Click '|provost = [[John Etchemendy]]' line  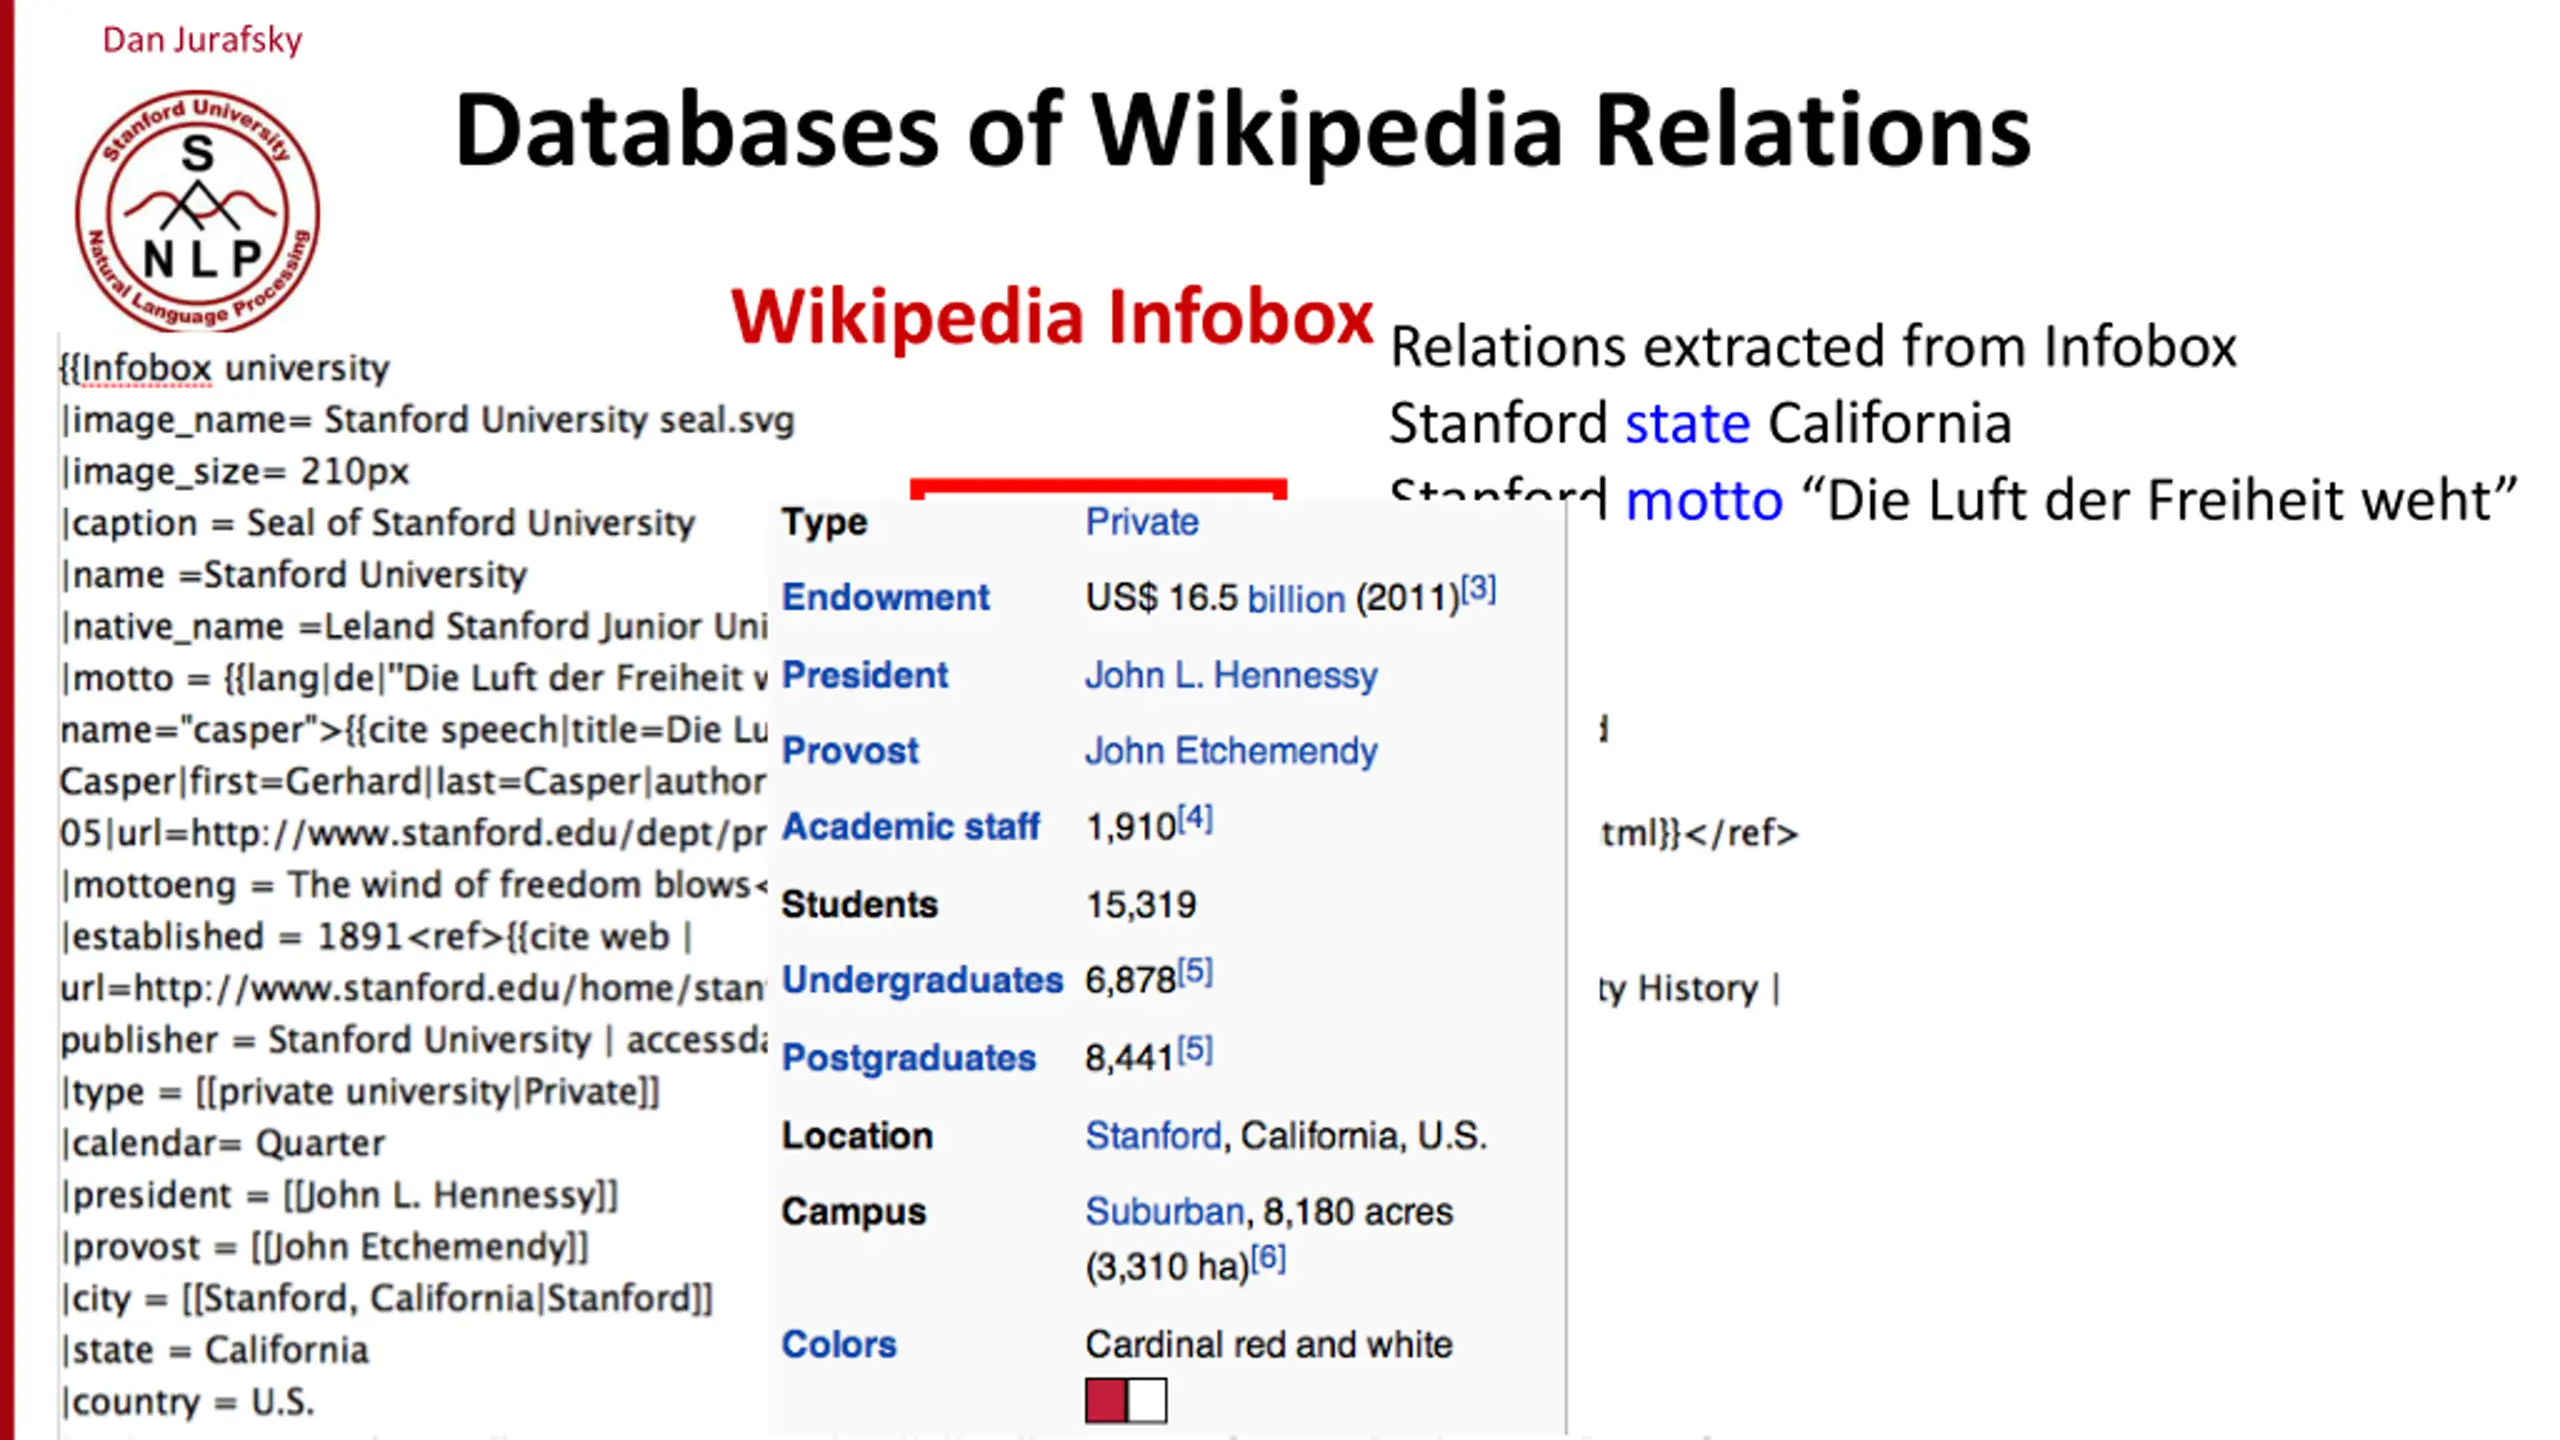(x=325, y=1247)
